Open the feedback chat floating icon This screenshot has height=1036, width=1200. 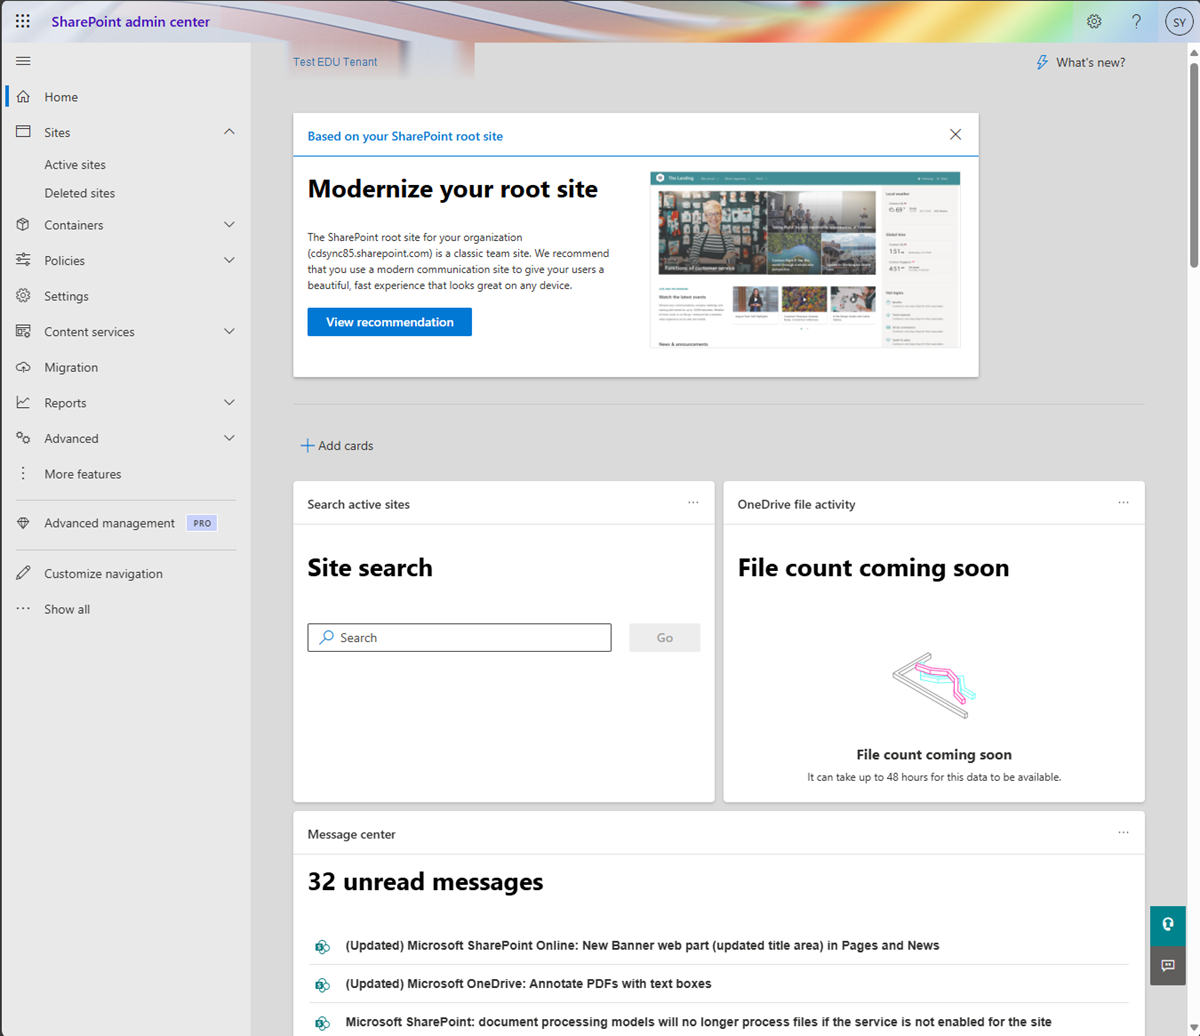(1167, 965)
